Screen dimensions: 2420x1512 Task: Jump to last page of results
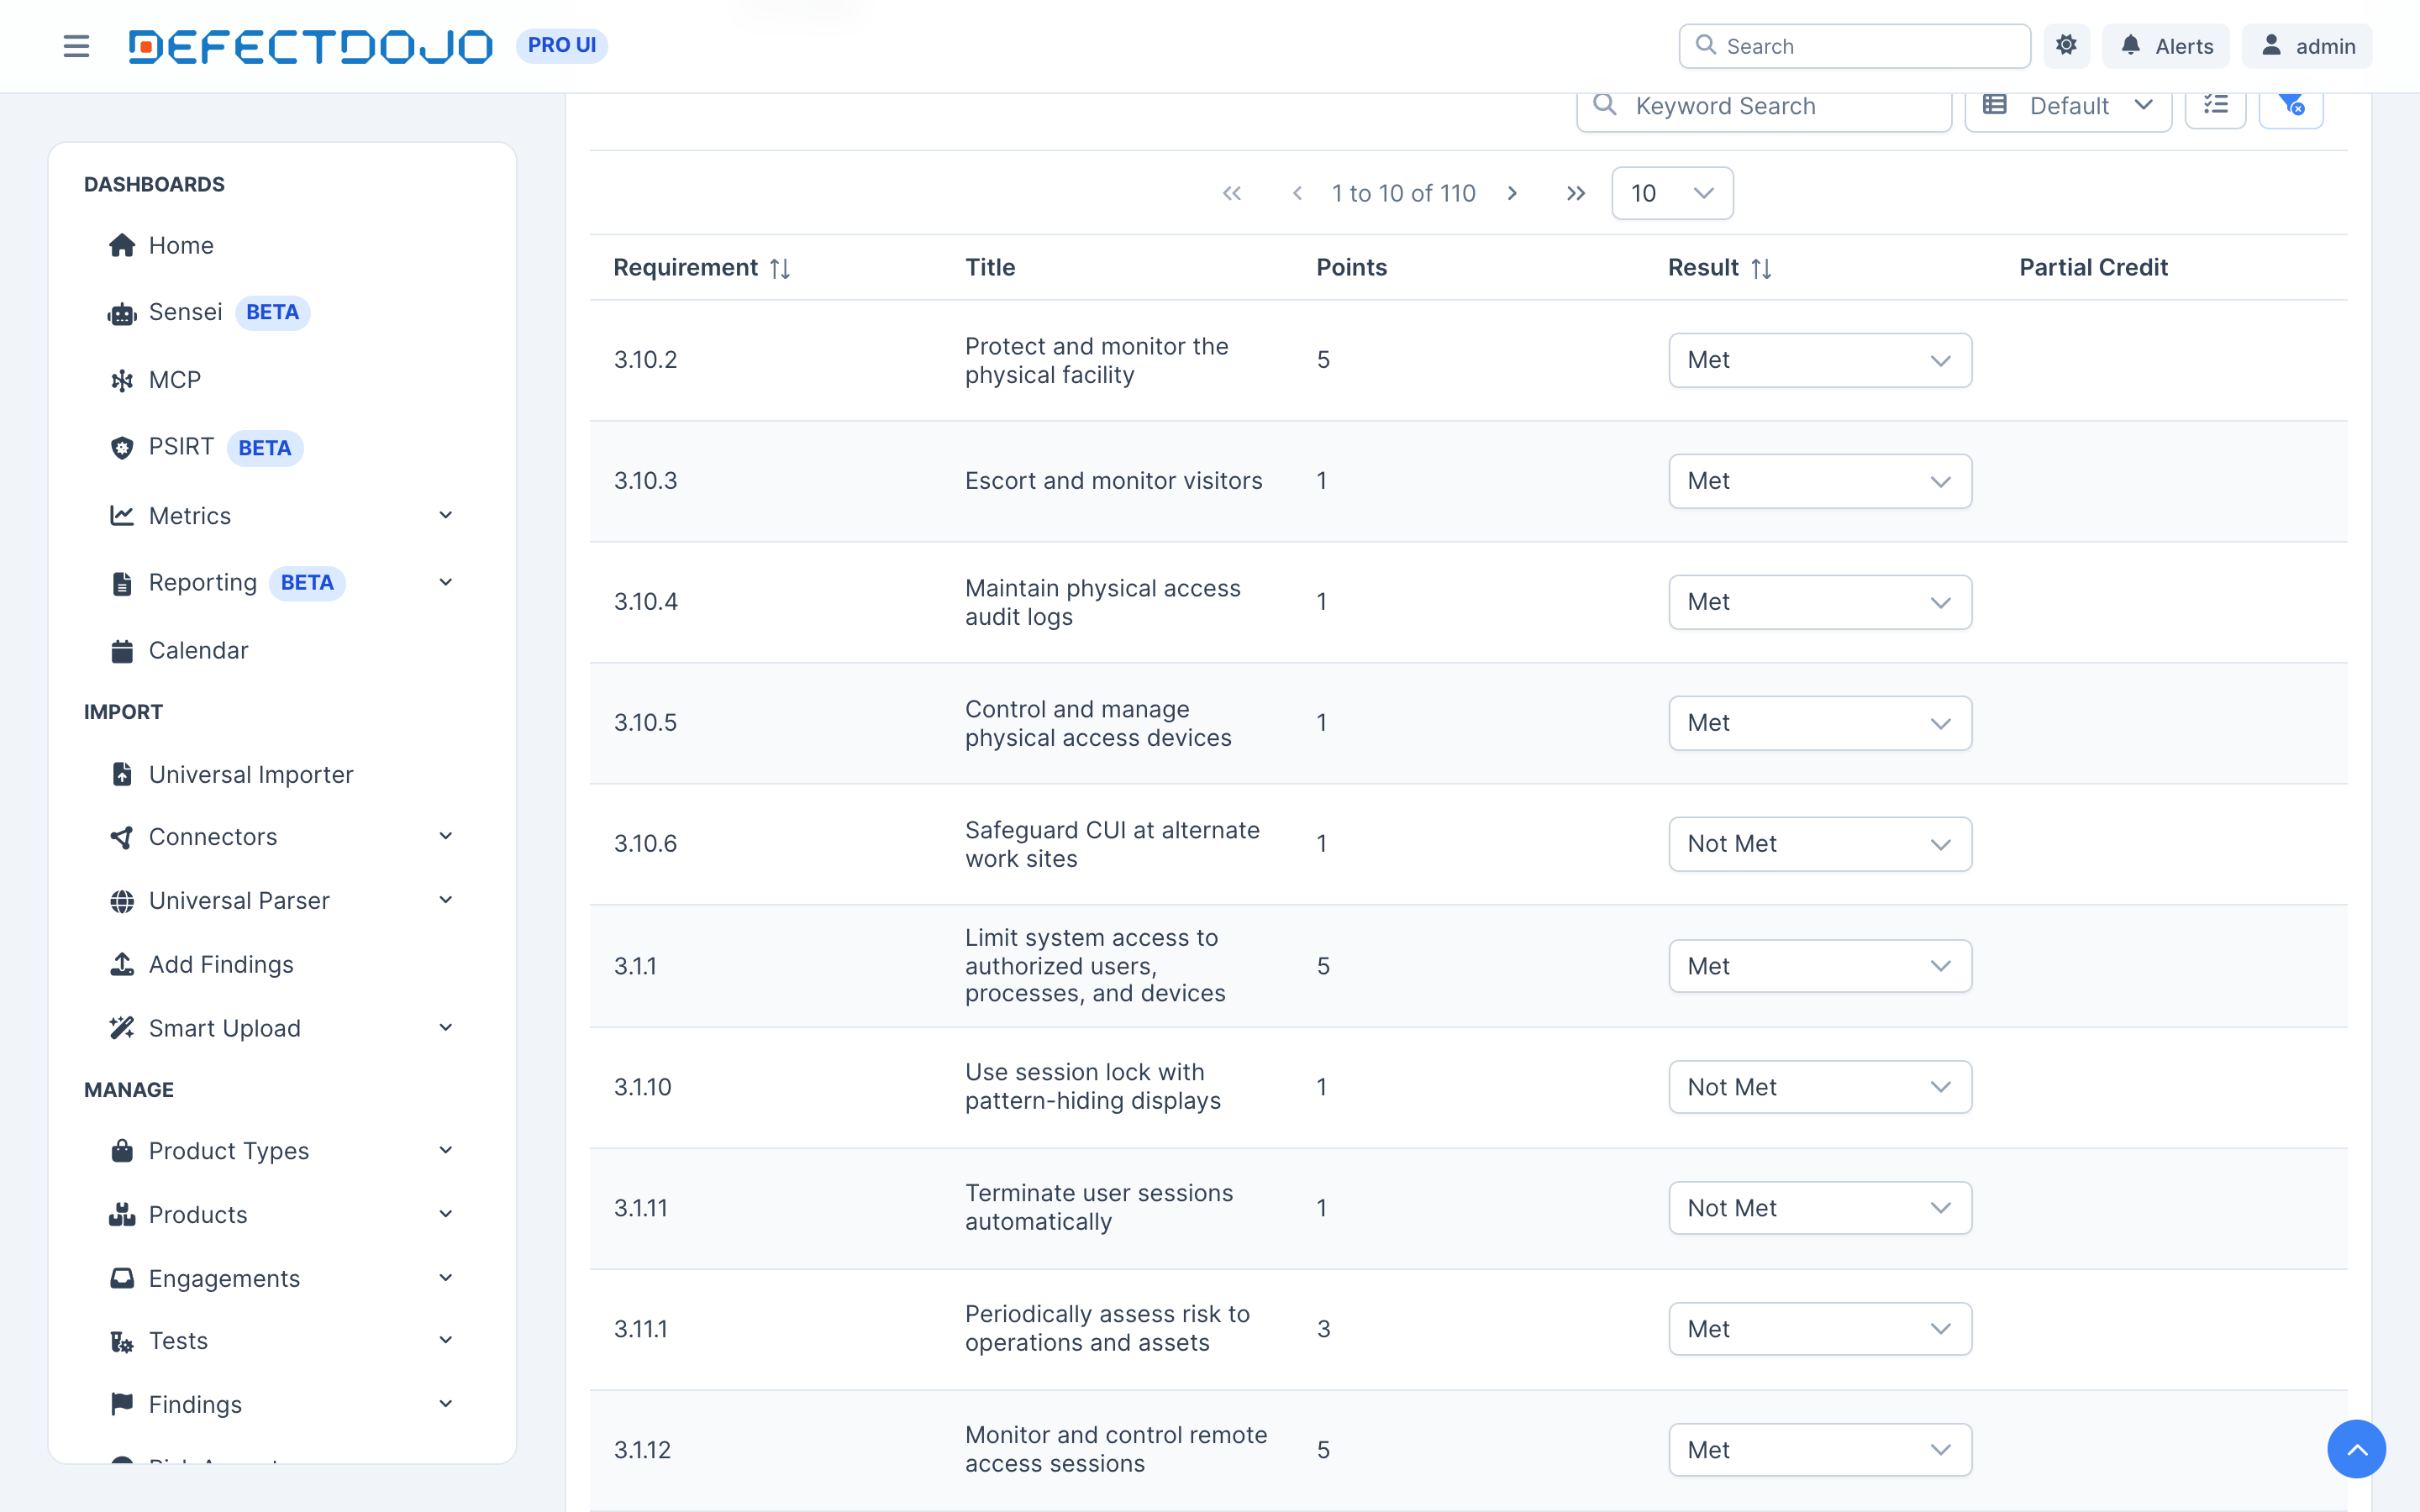click(x=1576, y=193)
